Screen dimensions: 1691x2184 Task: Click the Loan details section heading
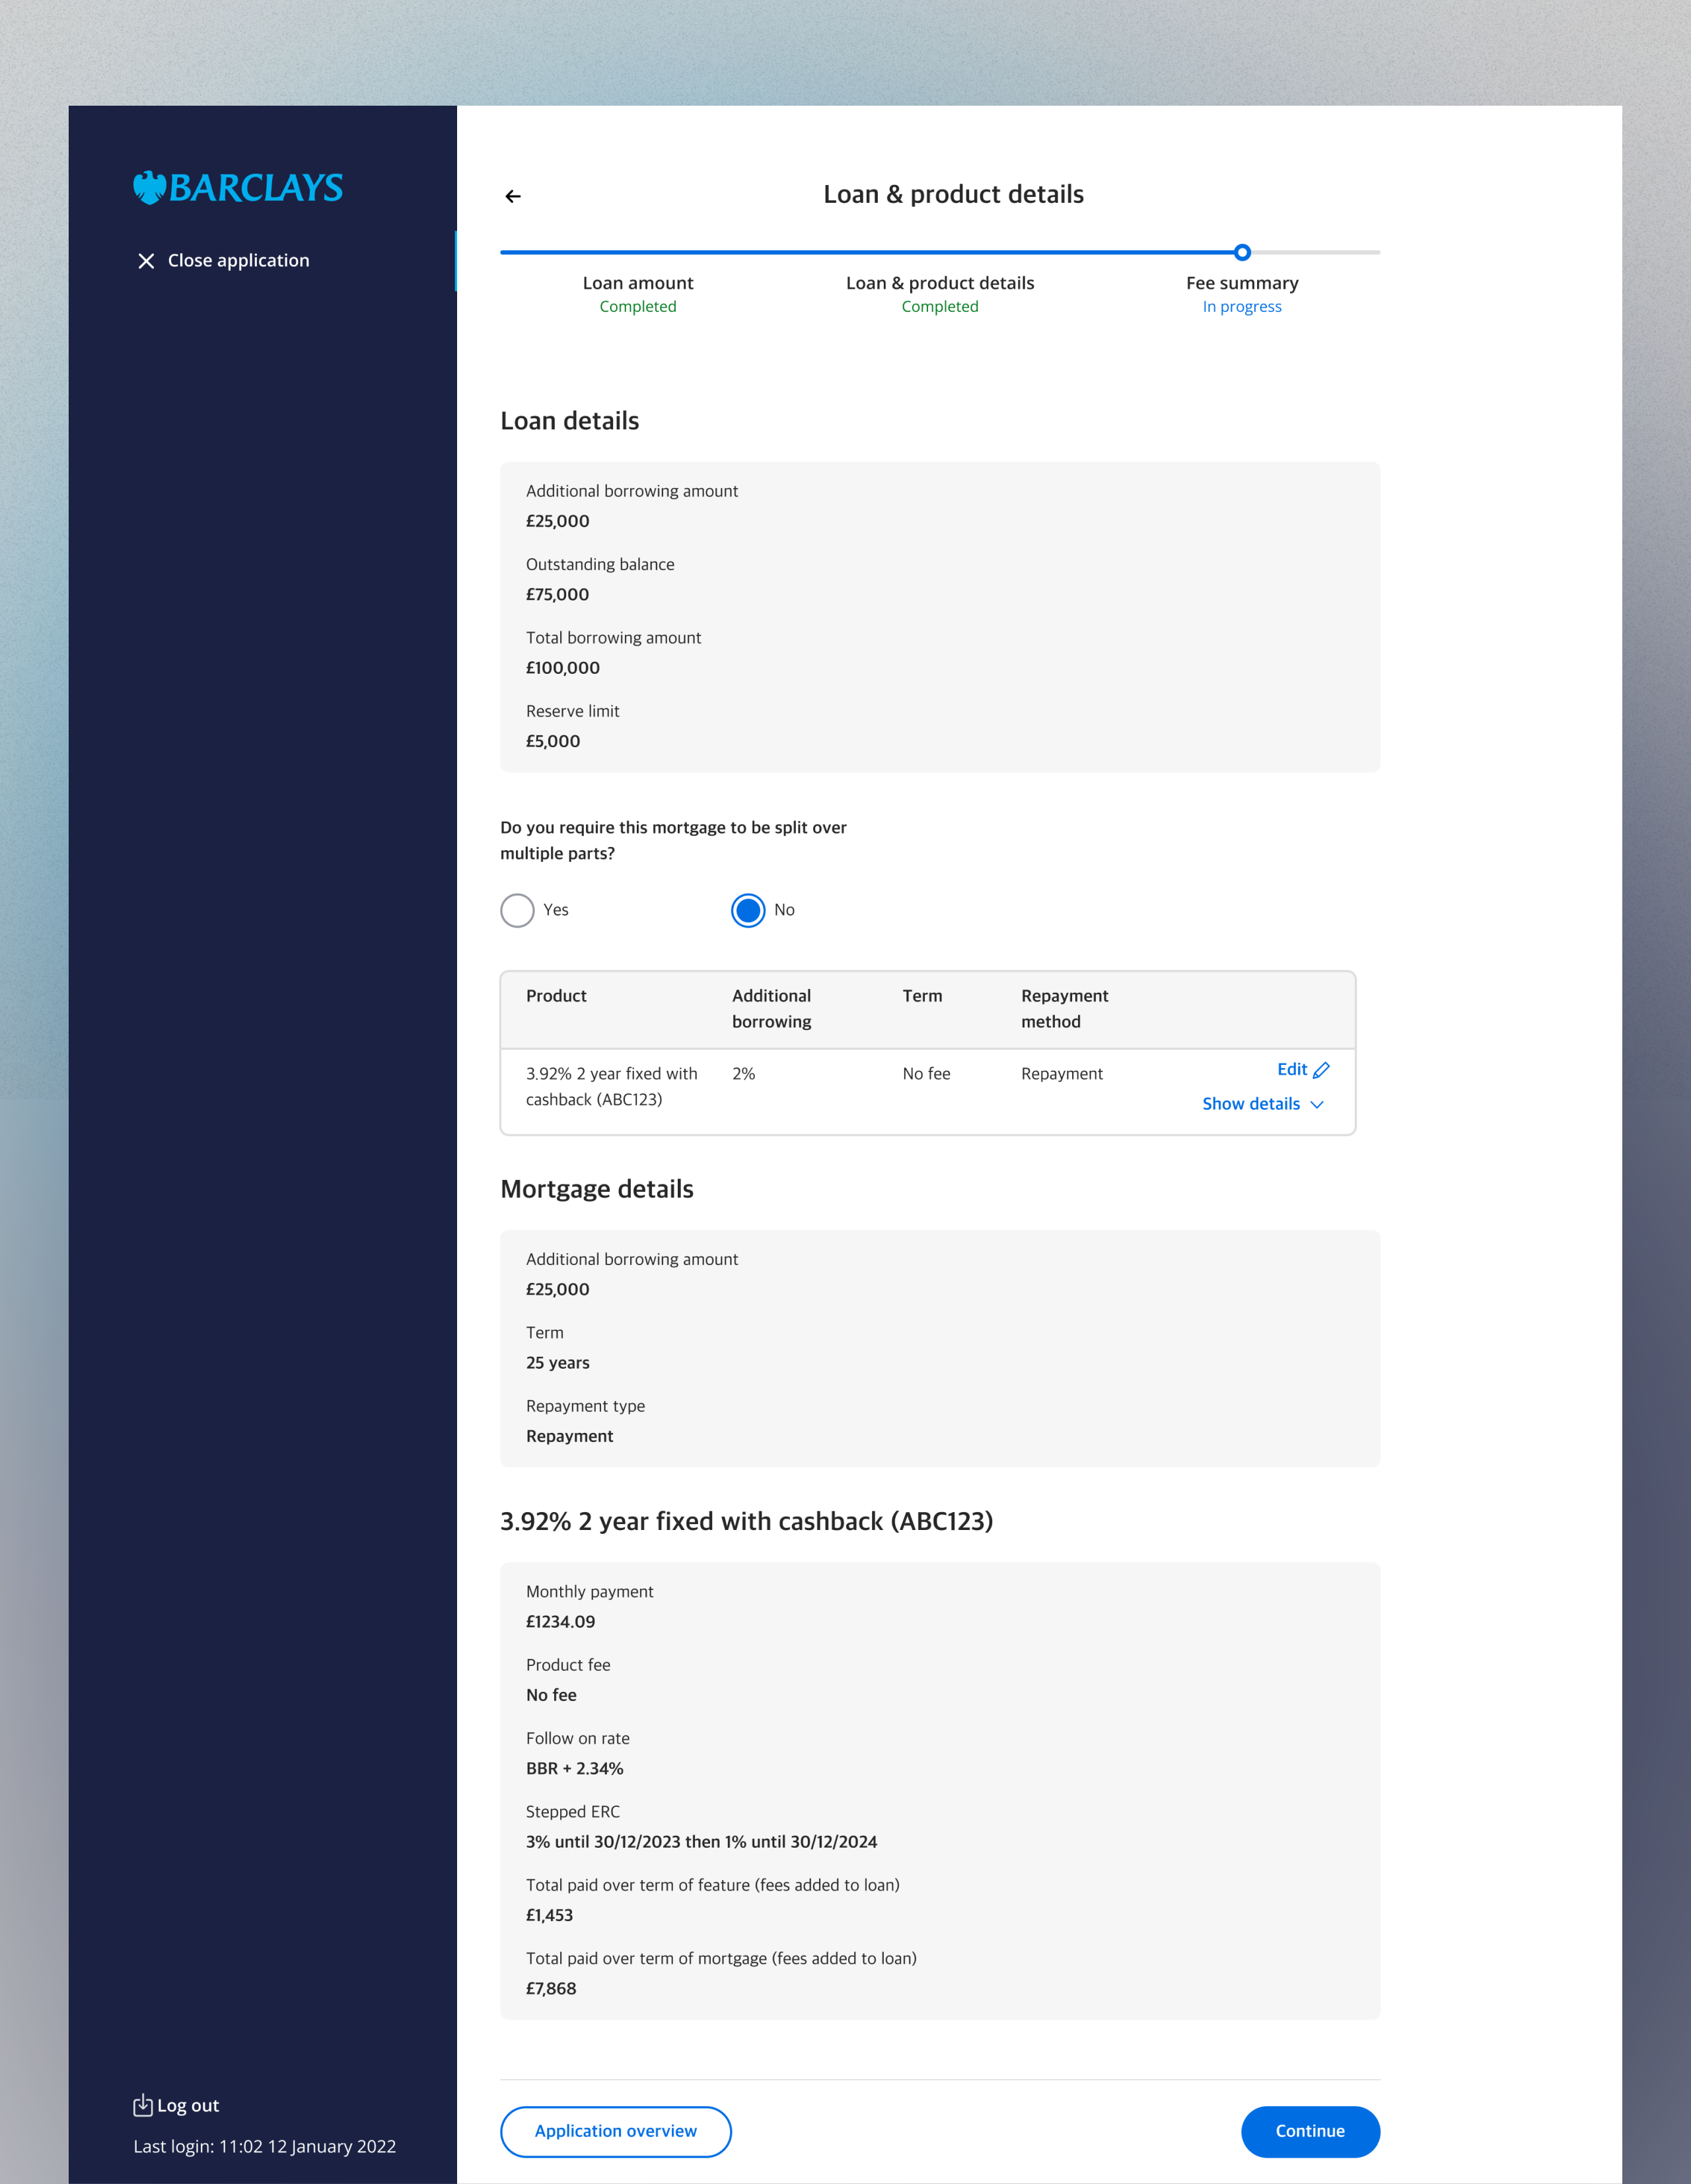point(570,421)
